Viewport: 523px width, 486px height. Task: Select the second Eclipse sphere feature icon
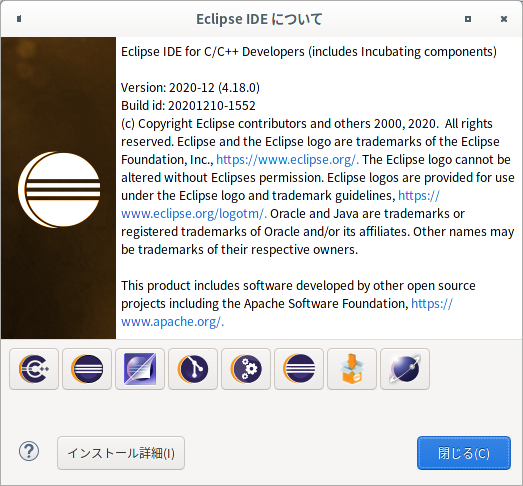[299, 369]
